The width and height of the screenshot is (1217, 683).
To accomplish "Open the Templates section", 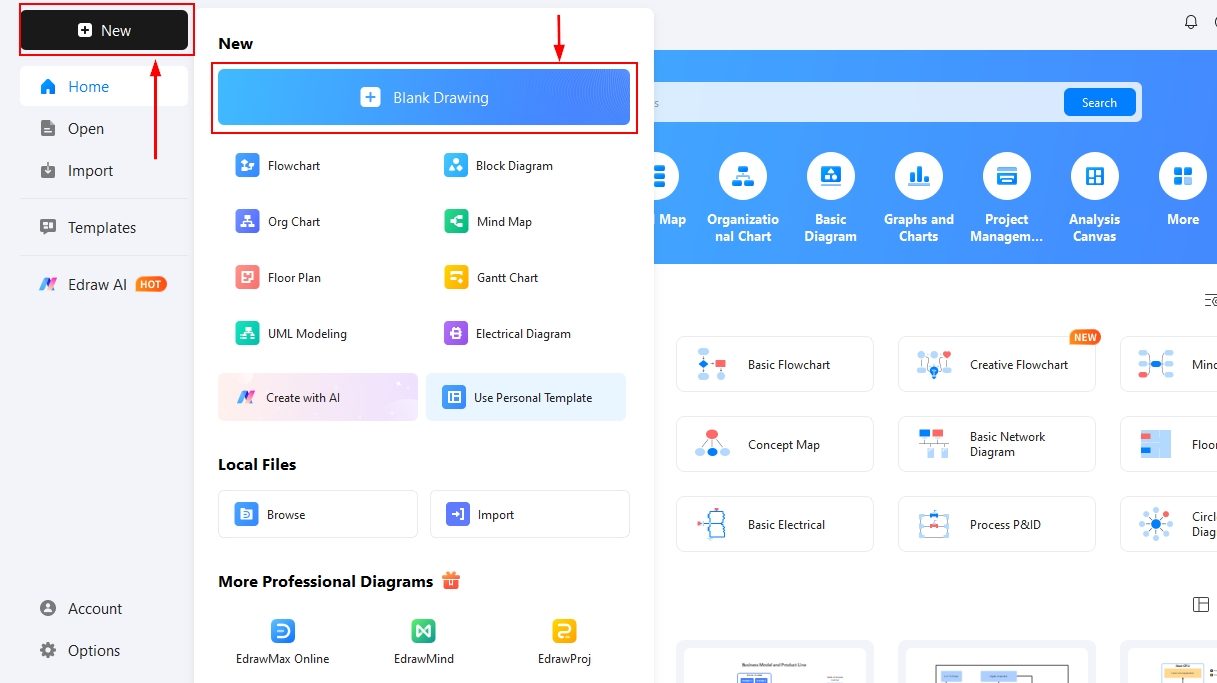I will [x=104, y=228].
